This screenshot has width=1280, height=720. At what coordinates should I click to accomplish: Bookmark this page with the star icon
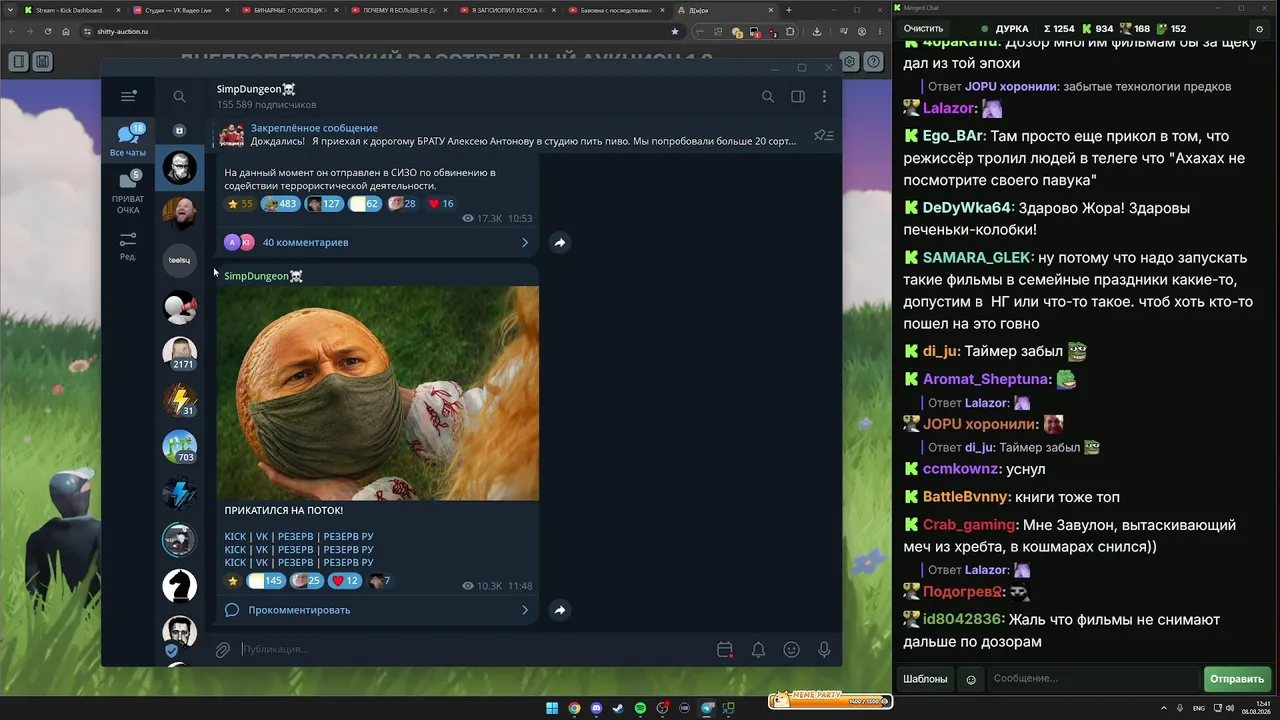pyautogui.click(x=675, y=31)
